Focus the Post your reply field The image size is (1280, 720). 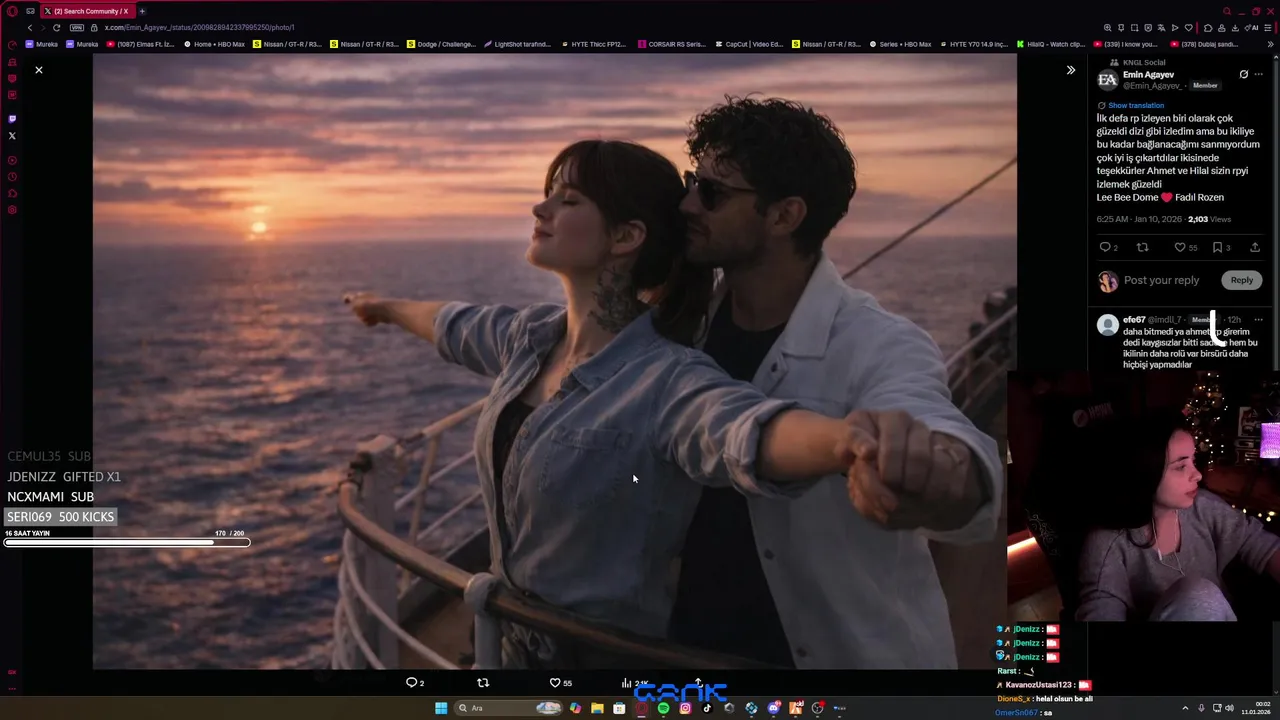(1161, 280)
